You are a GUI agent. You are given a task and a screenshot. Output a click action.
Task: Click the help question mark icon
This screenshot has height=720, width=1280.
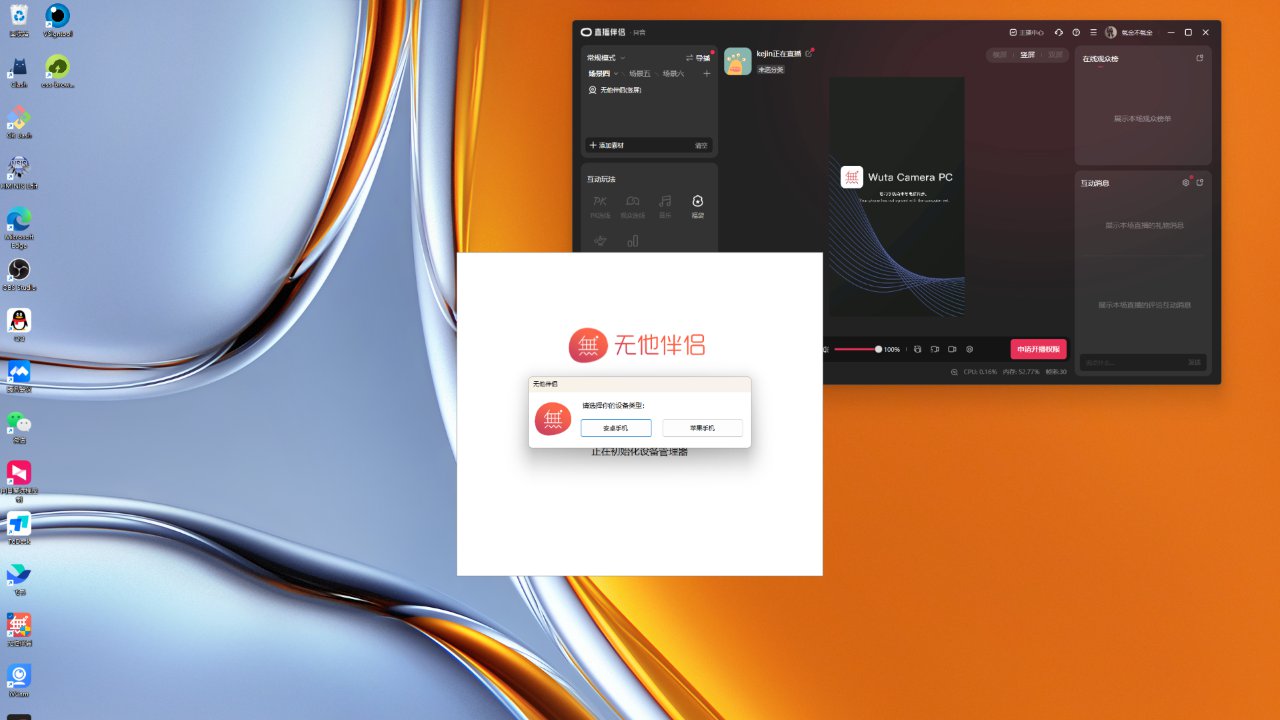click(1076, 32)
